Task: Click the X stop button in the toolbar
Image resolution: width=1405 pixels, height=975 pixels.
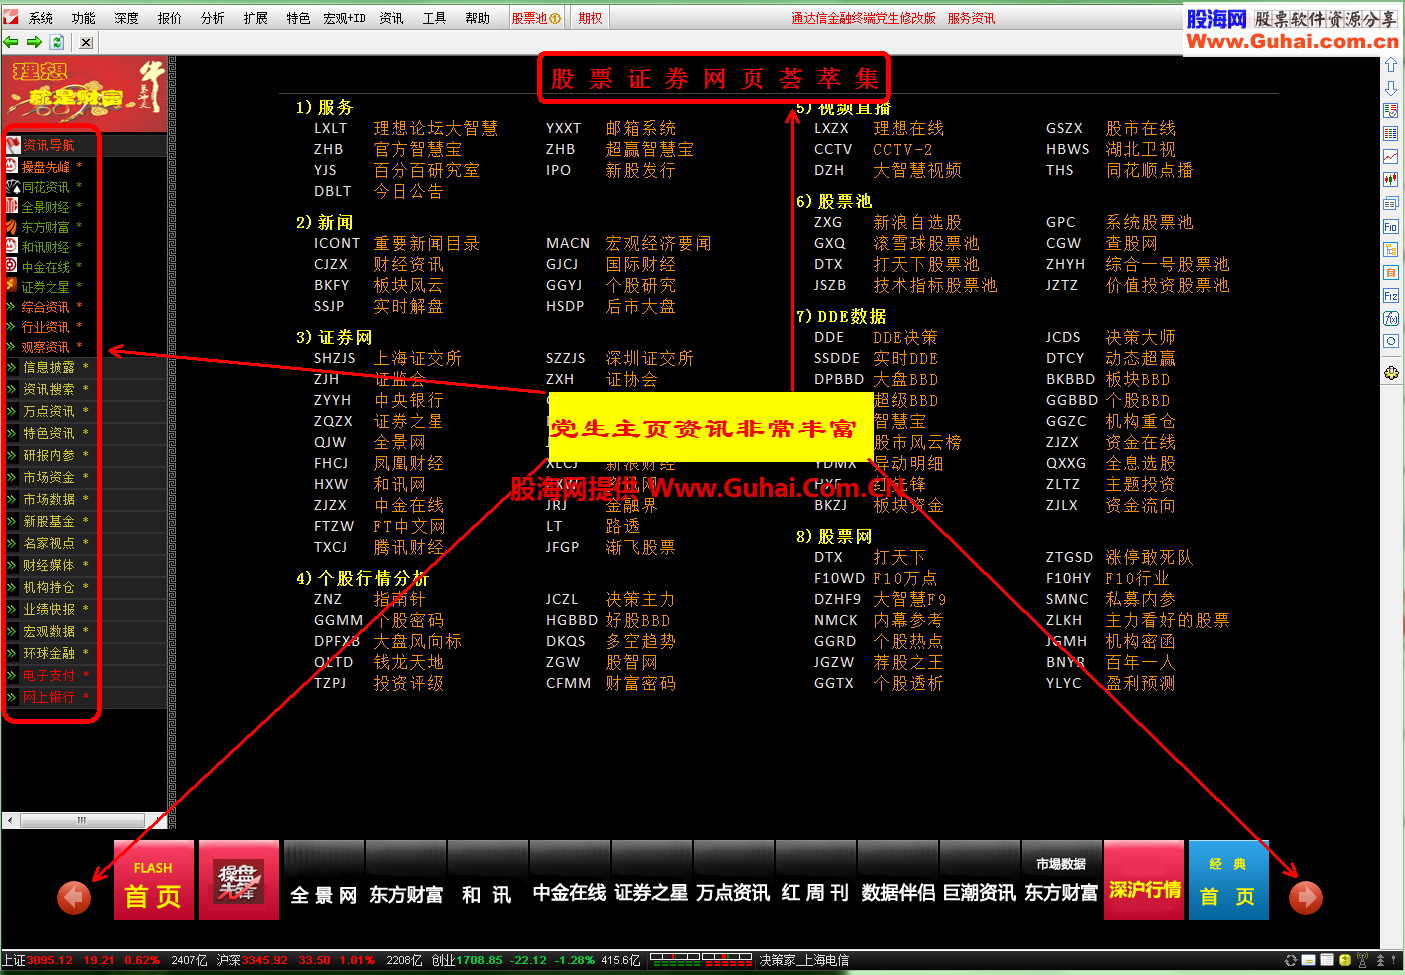Action: pyautogui.click(x=86, y=42)
